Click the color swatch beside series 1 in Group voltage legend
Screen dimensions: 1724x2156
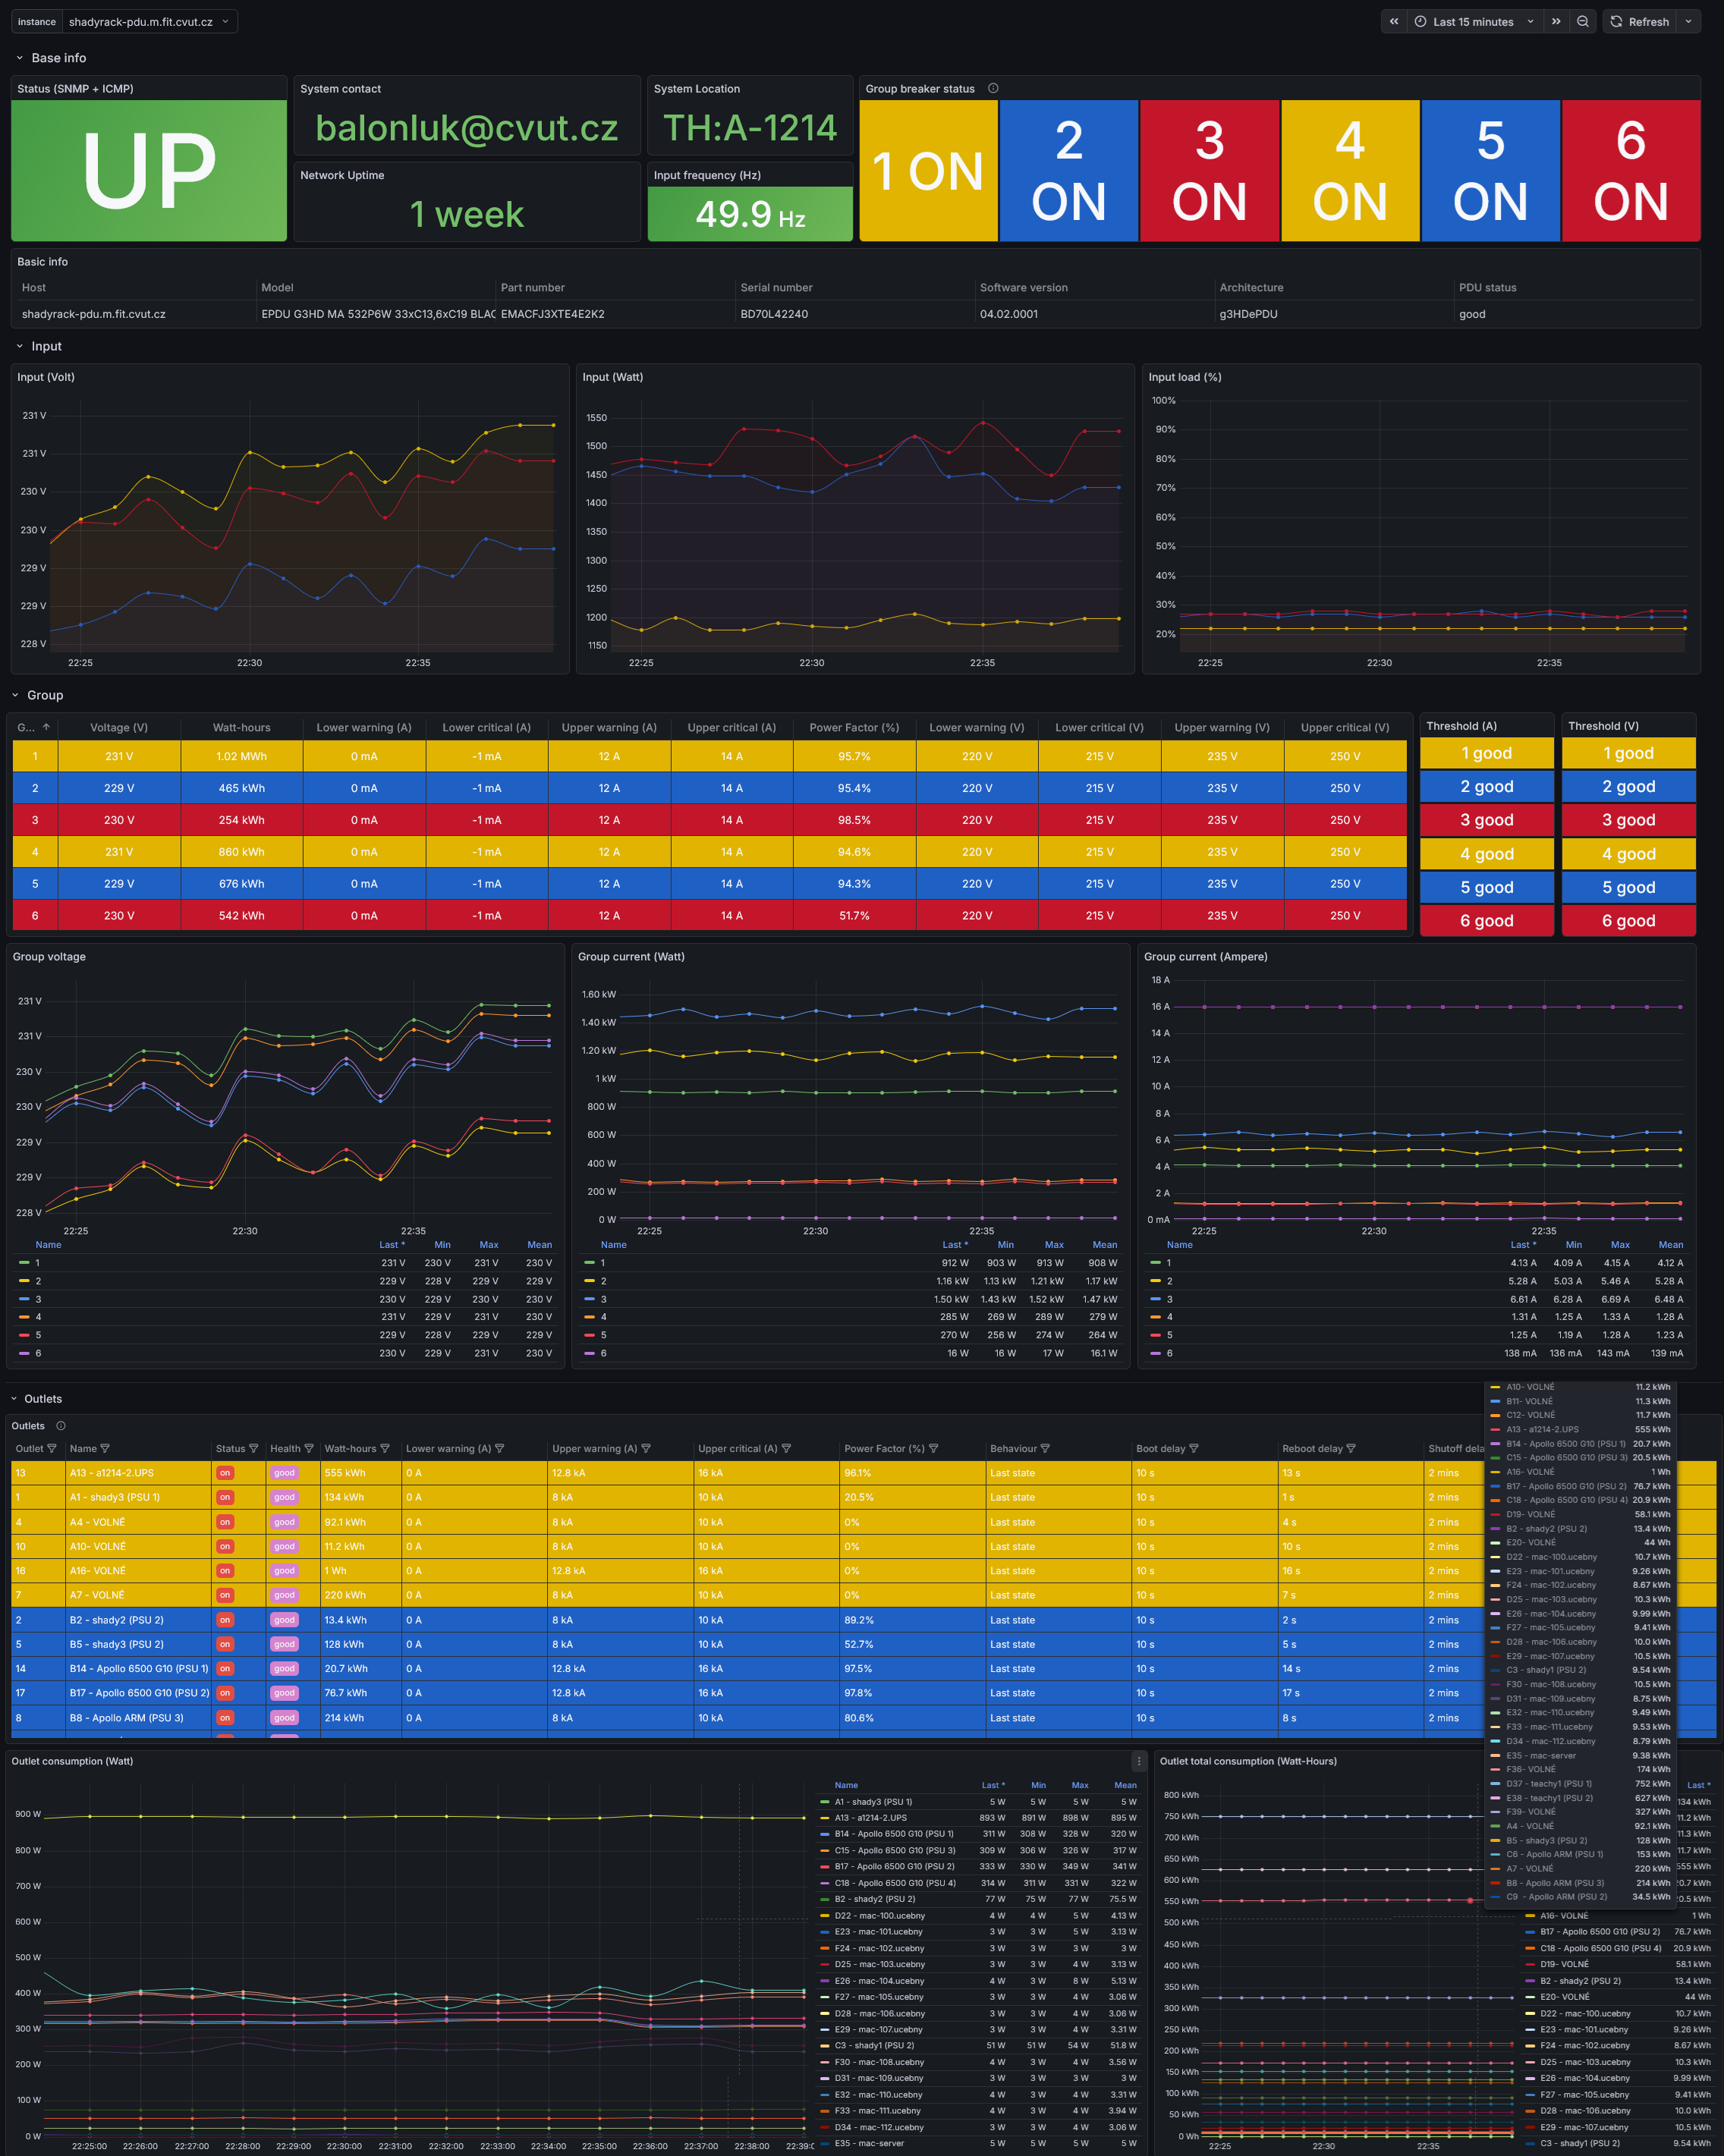click(x=24, y=1262)
